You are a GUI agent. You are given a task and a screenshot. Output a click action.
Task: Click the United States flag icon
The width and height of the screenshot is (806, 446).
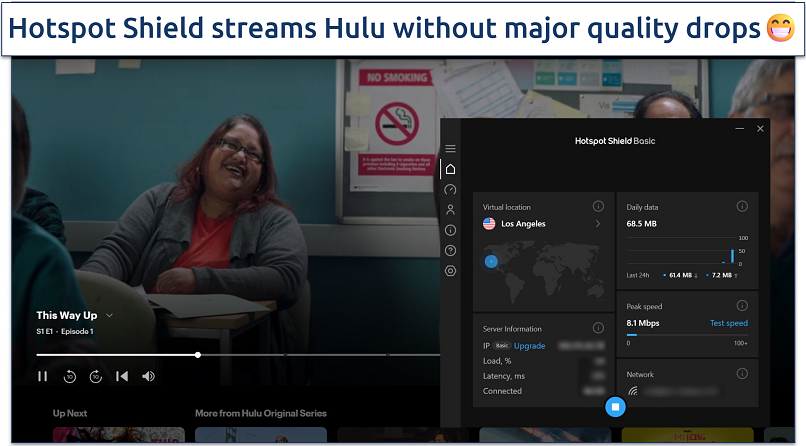tap(489, 224)
